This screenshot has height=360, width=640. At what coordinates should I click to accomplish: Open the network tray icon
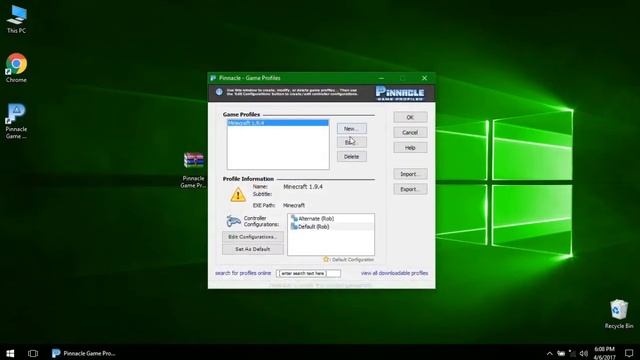tap(572, 353)
